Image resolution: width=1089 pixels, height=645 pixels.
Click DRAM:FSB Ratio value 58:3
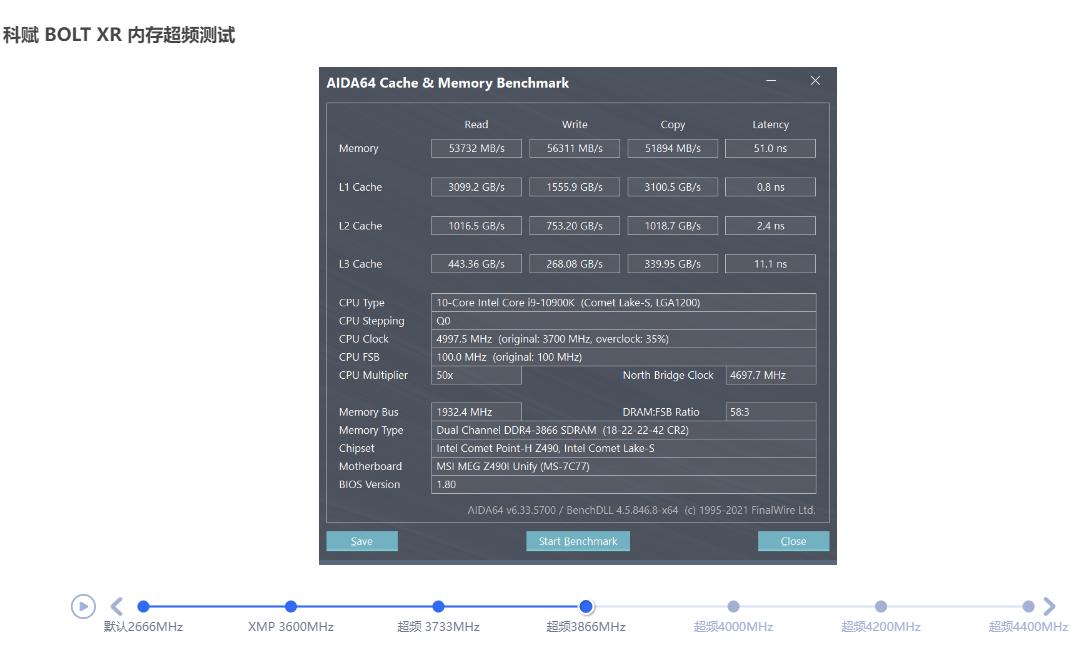[771, 412]
